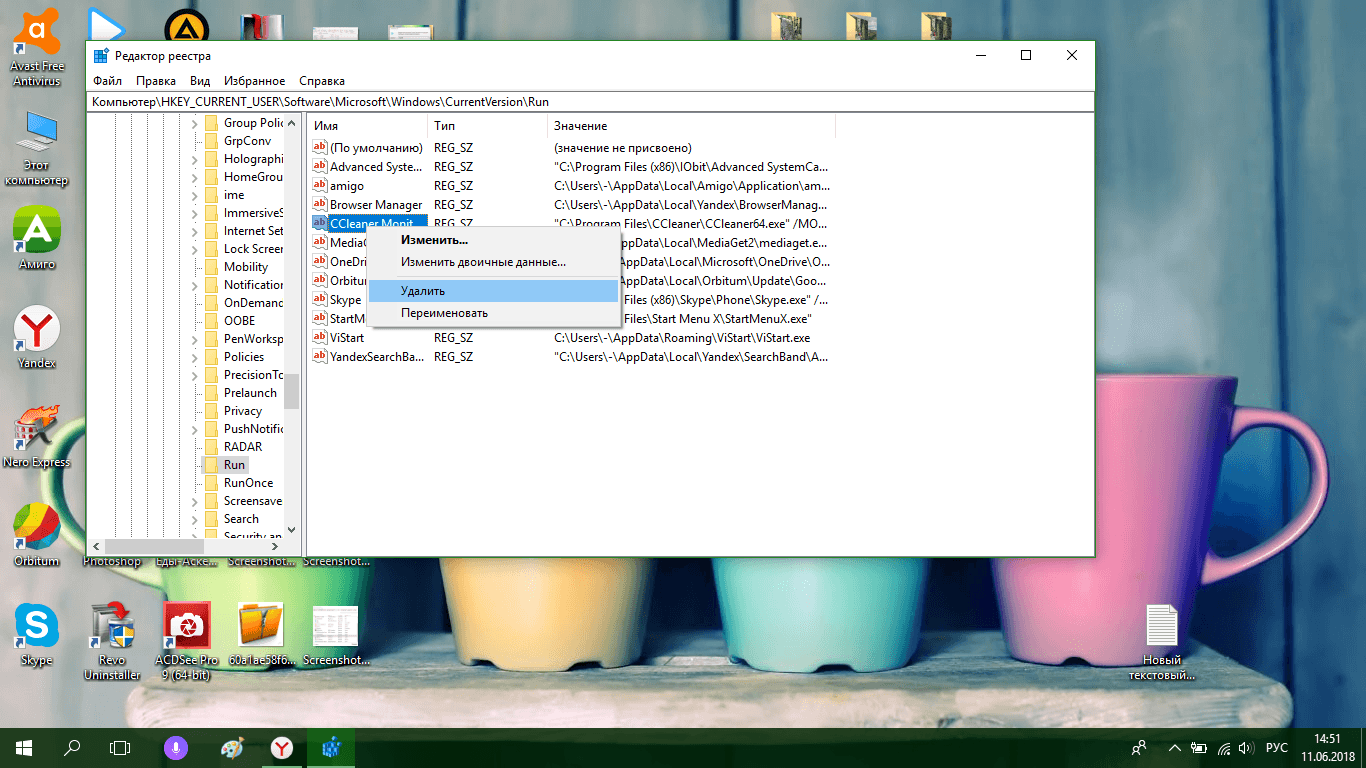The height and width of the screenshot is (768, 1366).
Task: Select the YandexSearchBand value name
Action: (x=376, y=357)
